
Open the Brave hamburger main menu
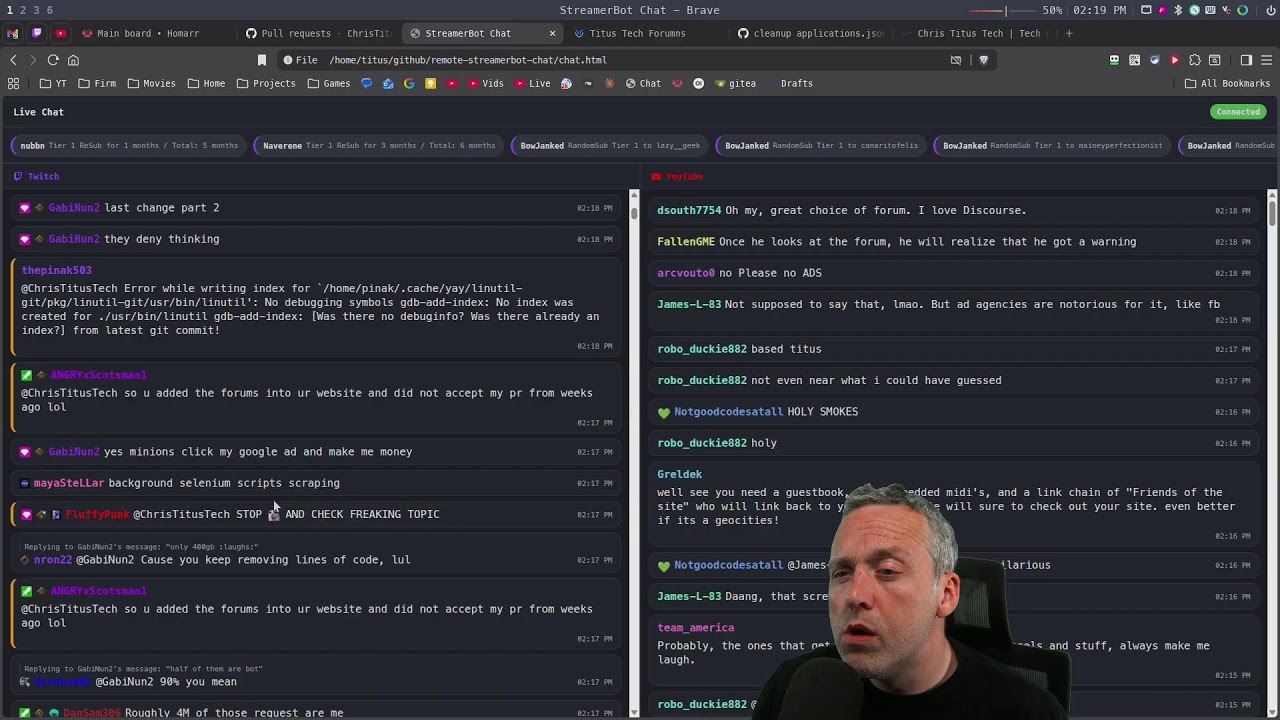1266,60
